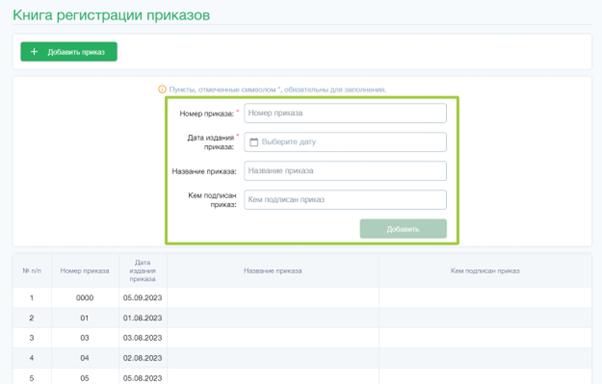Click the Название приказа: field label
Screen dimensions: 602x384
point(204,171)
